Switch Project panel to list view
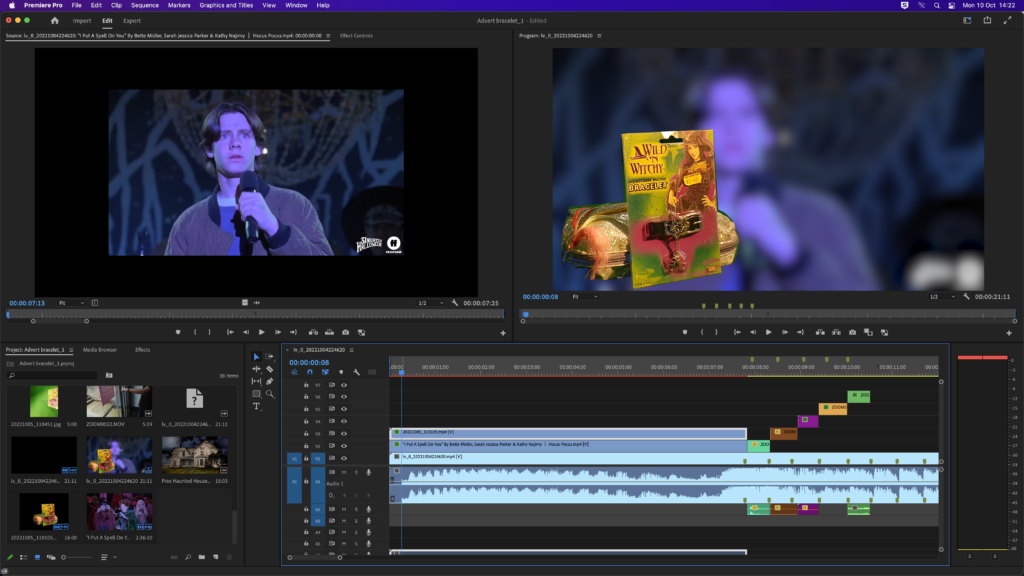The height and width of the screenshot is (576, 1024). point(24,557)
